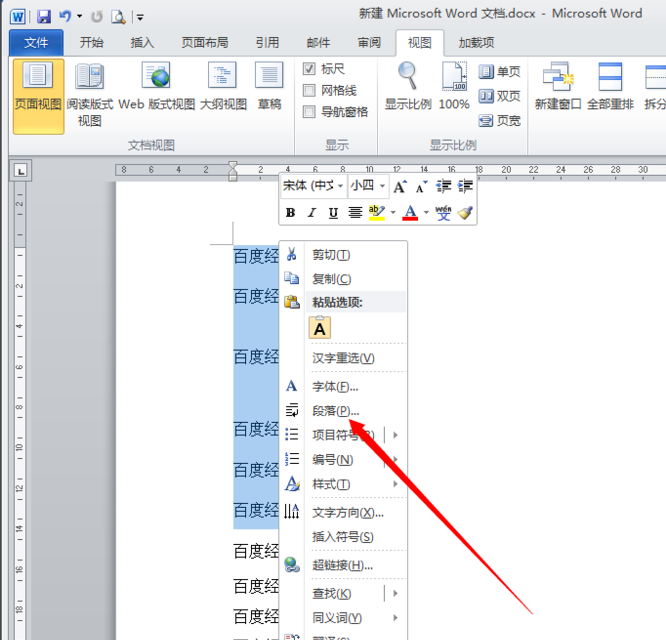Screen dimensions: 666x640
Task: Open the Zoom dialog (显示比例) magnifier
Action: 408,87
